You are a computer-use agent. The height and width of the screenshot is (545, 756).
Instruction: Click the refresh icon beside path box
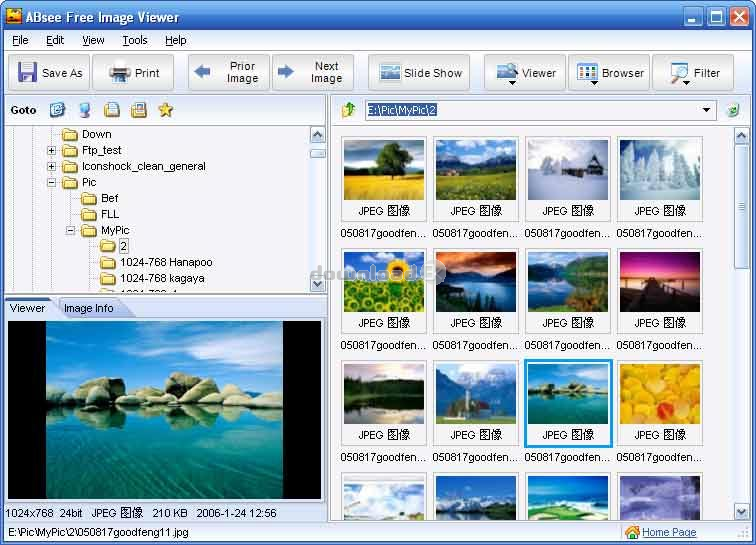(x=733, y=110)
